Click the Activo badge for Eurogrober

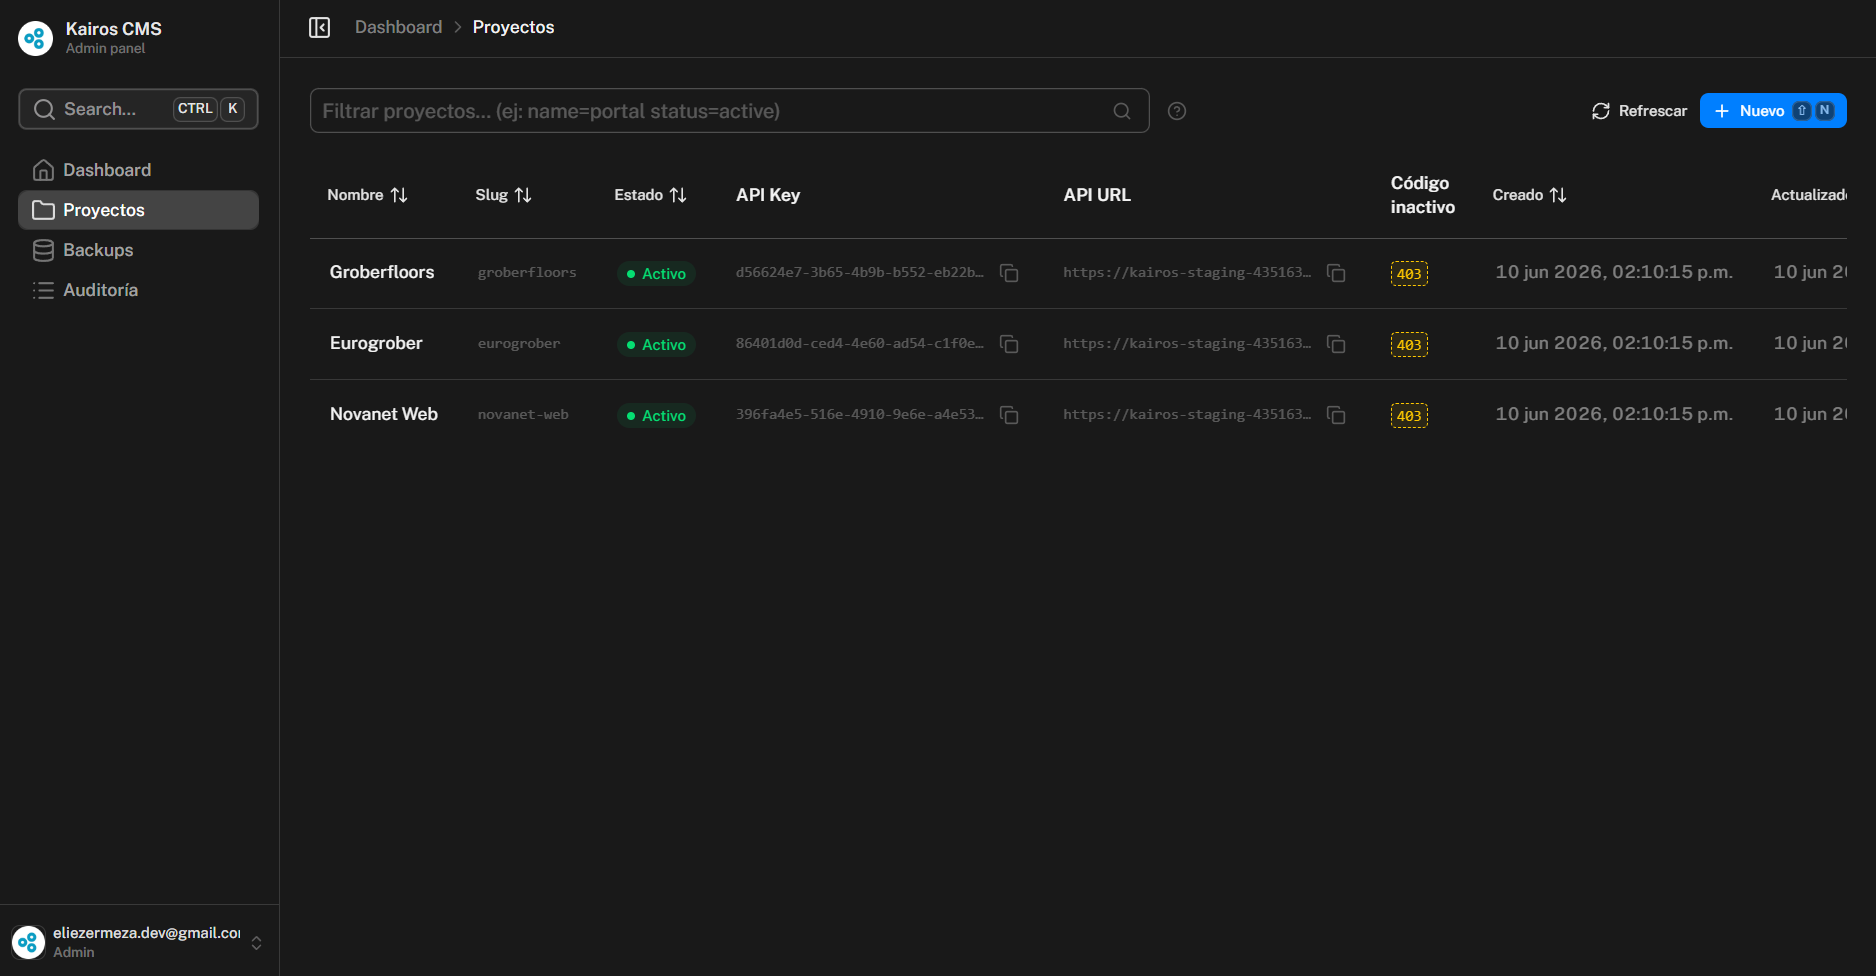pyautogui.click(x=656, y=344)
